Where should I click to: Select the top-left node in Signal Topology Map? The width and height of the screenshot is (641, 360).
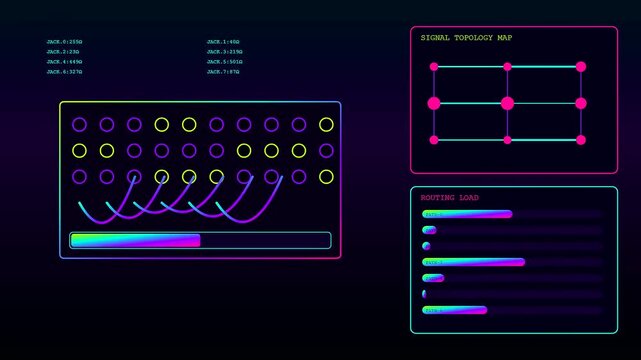pyautogui.click(x=434, y=67)
